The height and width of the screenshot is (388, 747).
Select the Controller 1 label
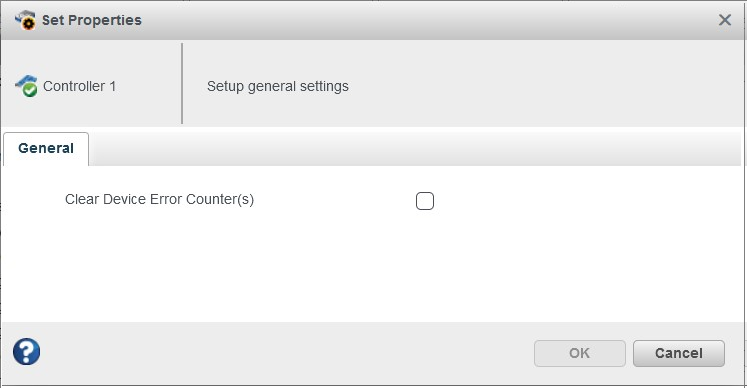coord(79,86)
